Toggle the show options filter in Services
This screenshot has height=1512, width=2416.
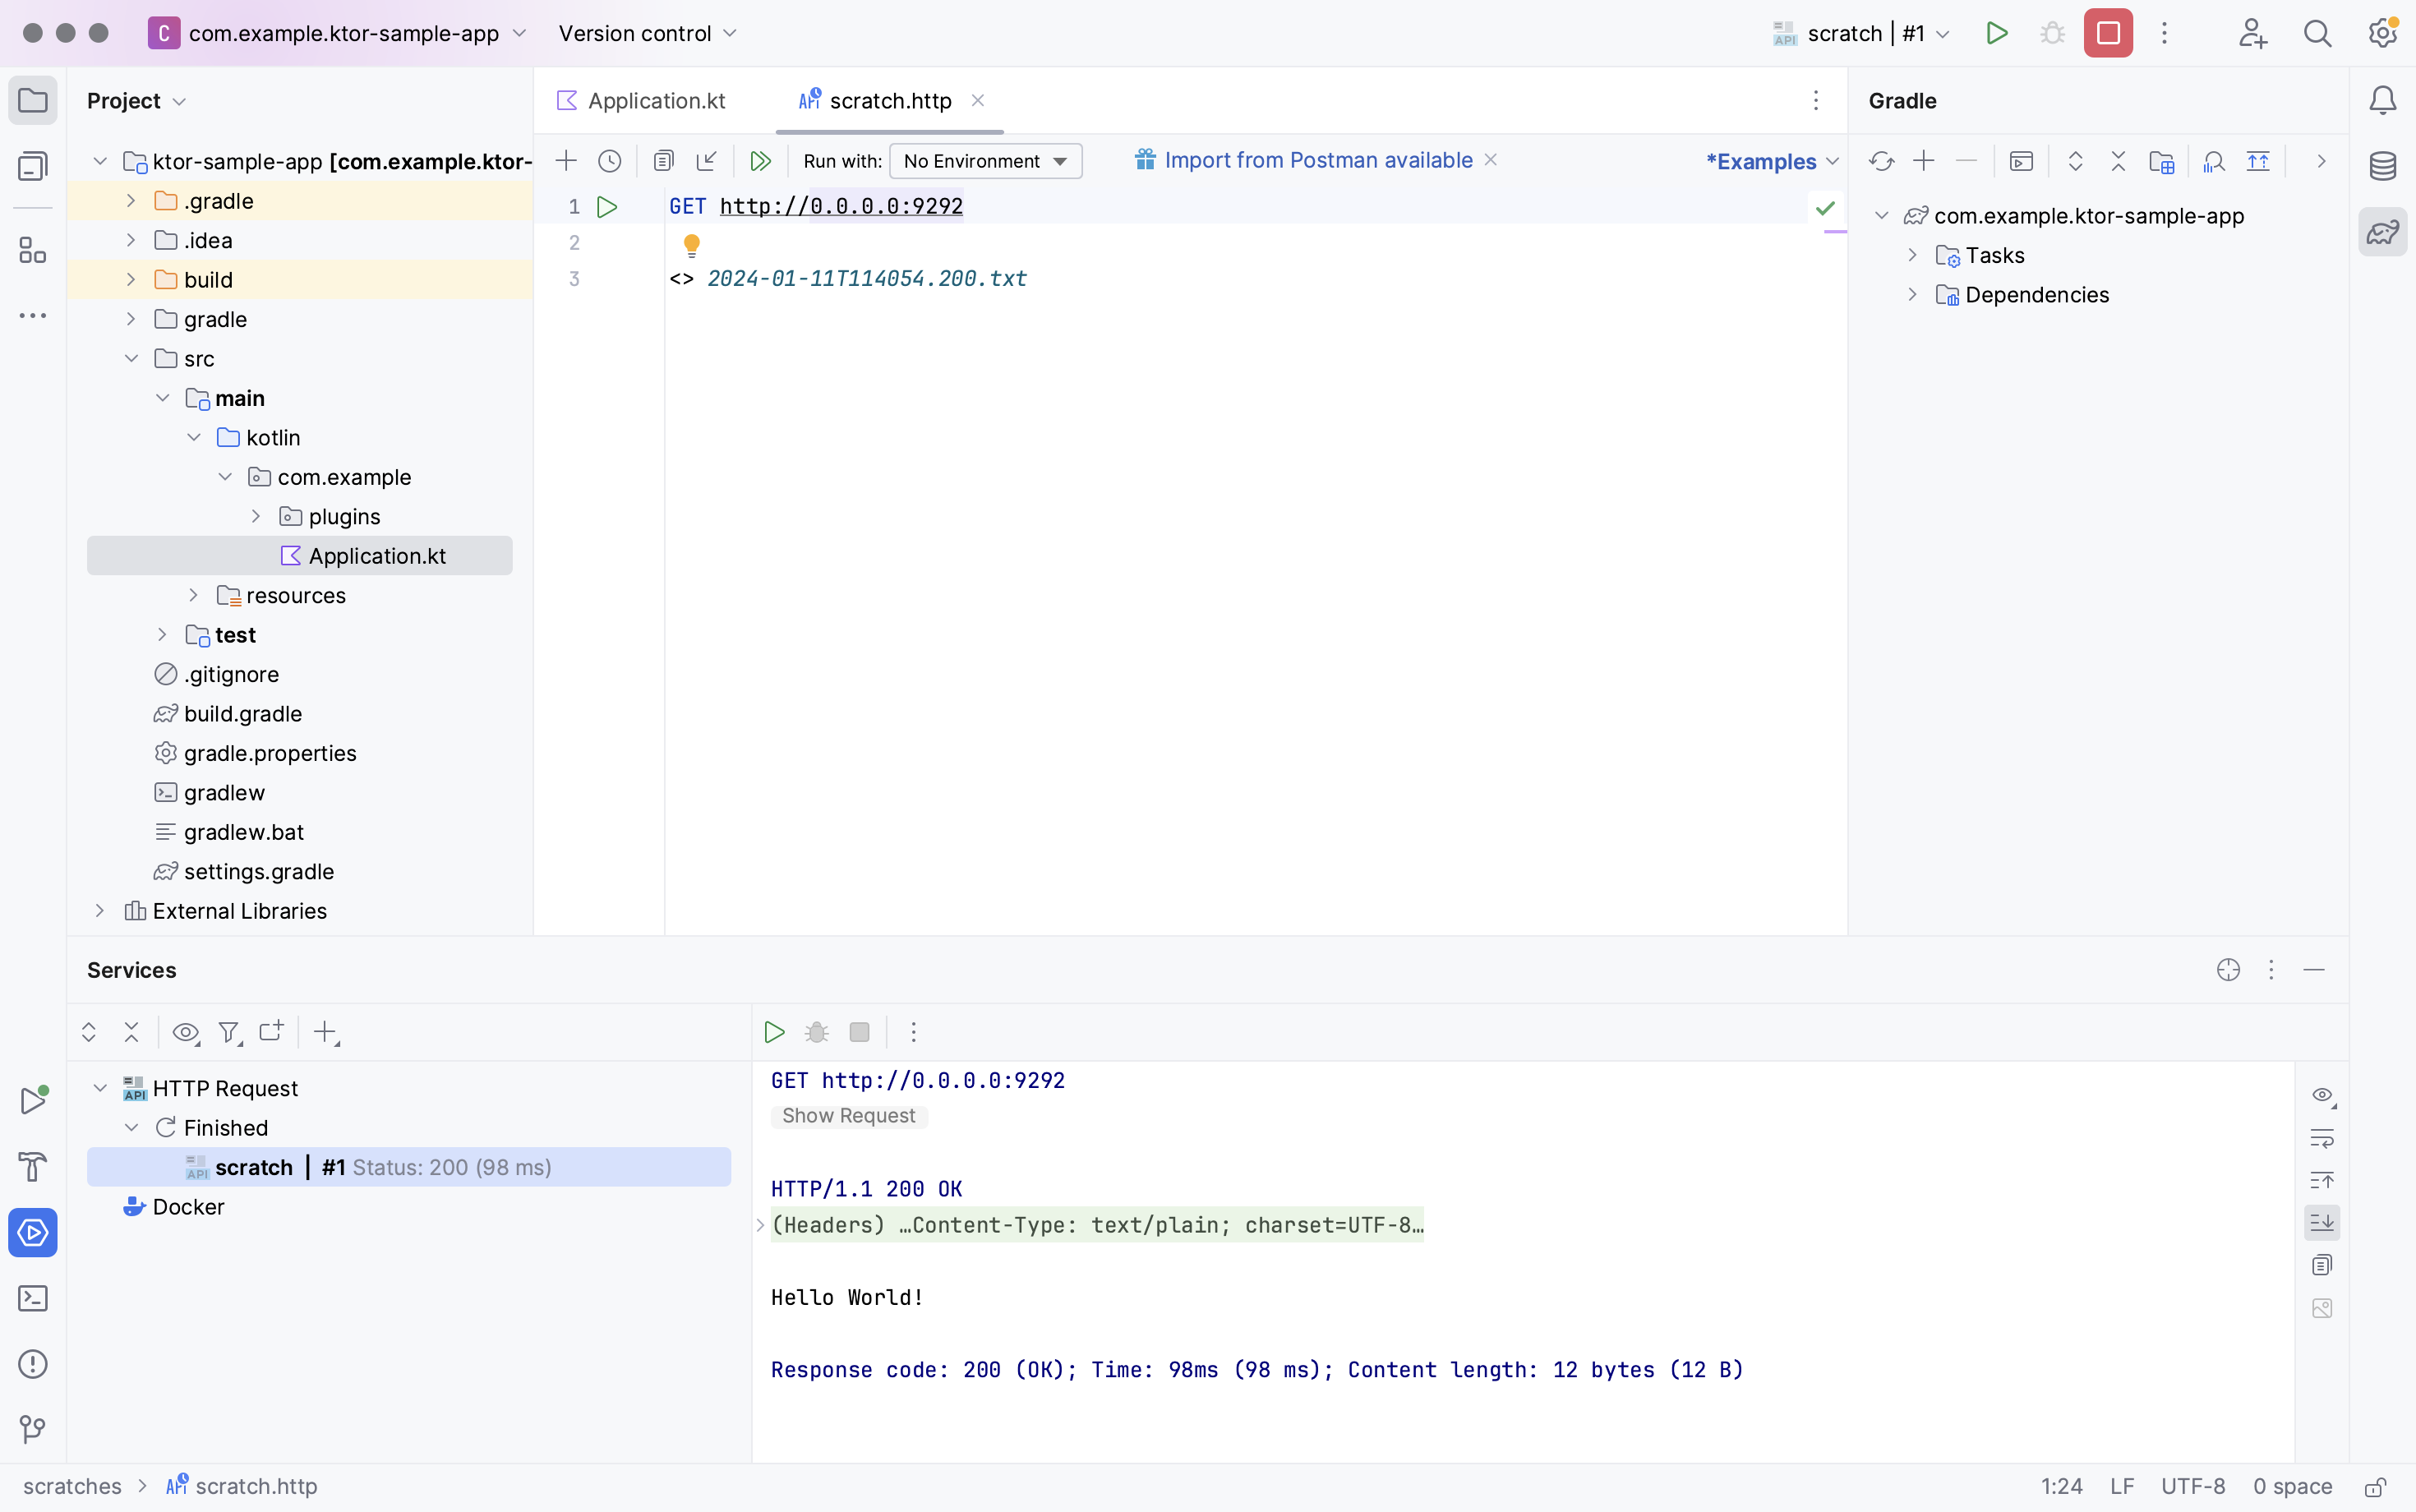[x=185, y=1032]
